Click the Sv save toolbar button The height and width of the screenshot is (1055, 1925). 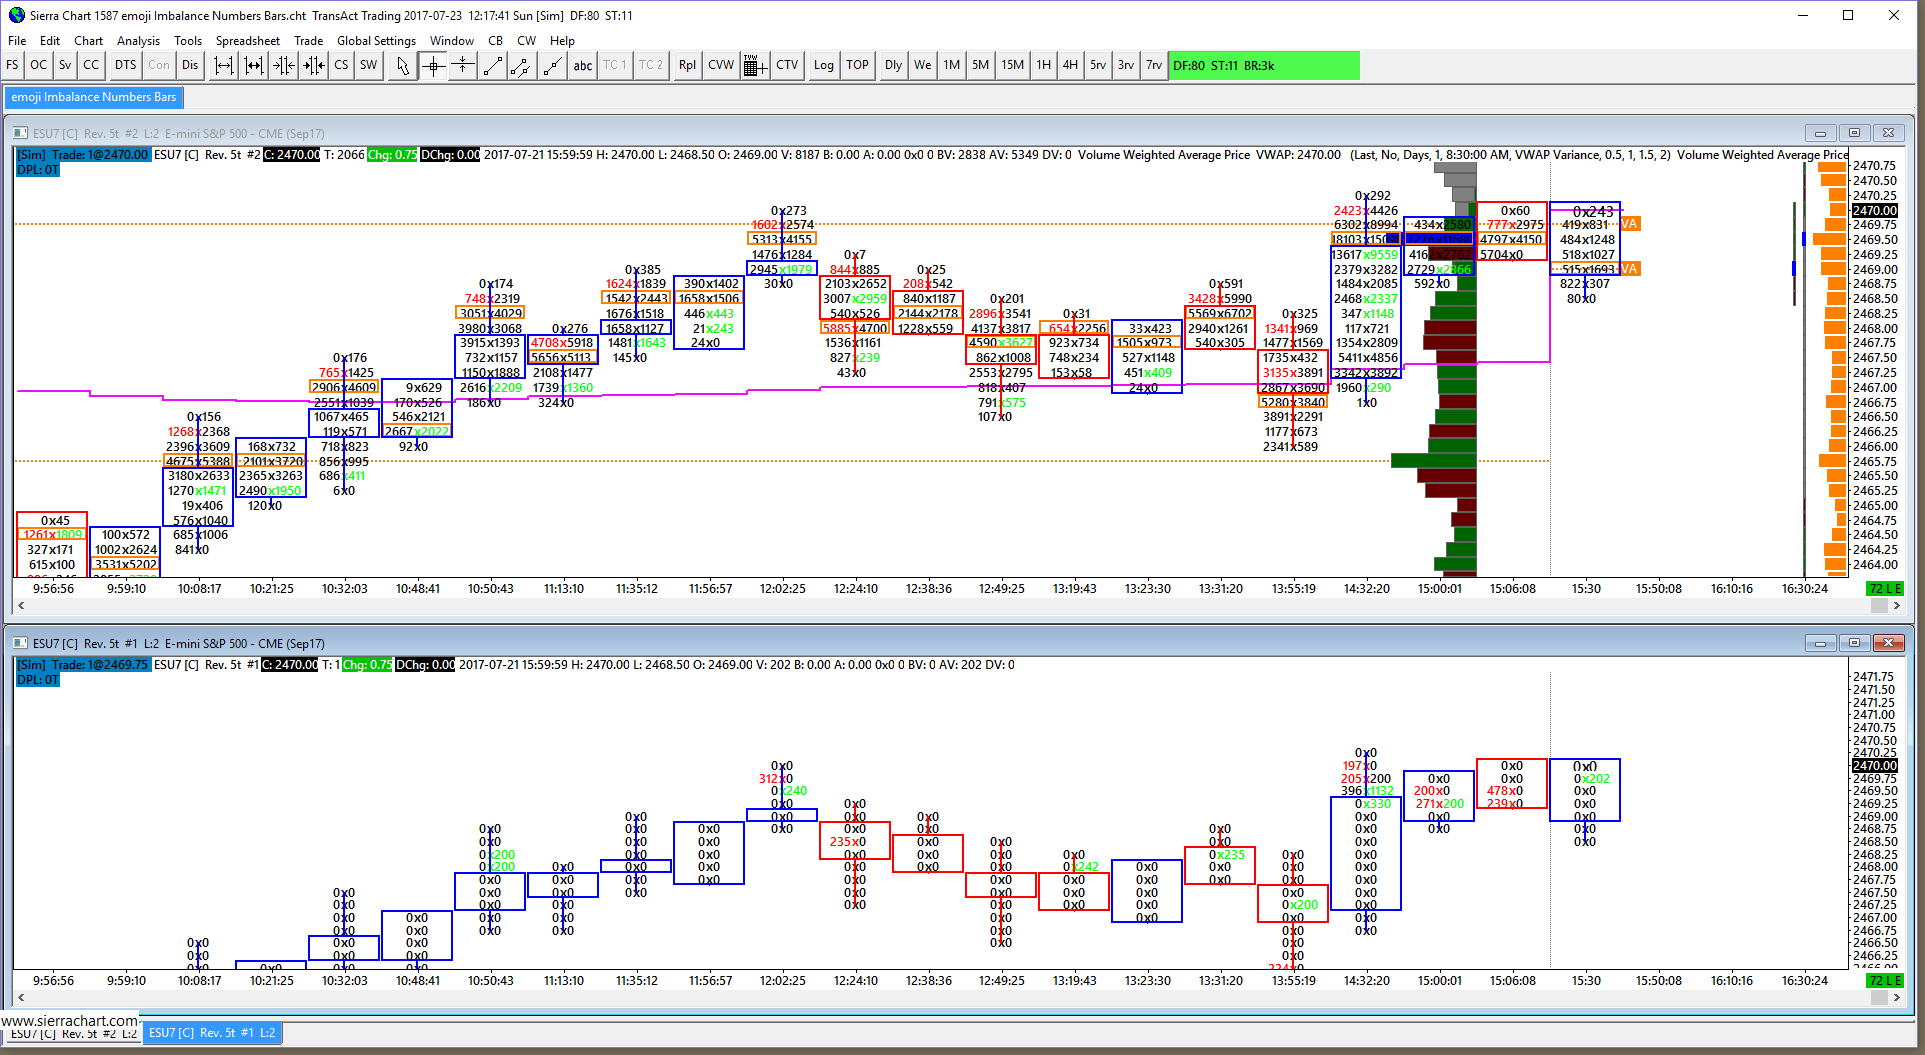(x=65, y=65)
